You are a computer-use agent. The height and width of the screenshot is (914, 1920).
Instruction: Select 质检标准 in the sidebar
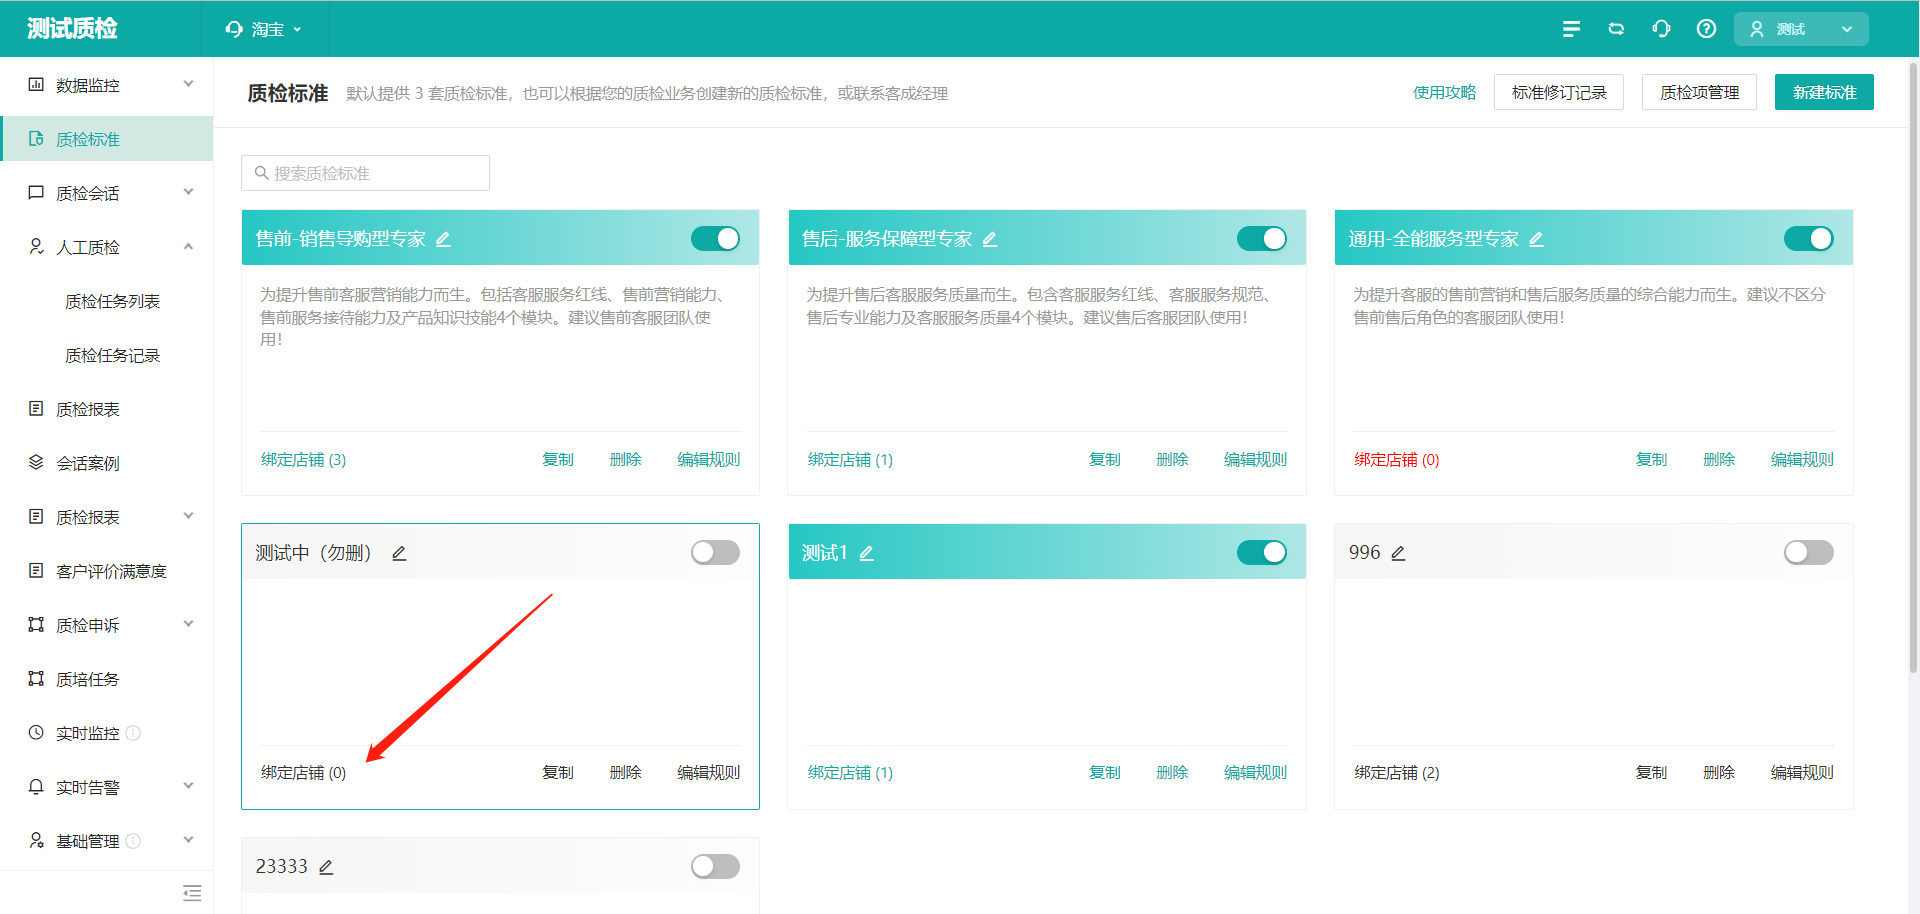[x=107, y=139]
